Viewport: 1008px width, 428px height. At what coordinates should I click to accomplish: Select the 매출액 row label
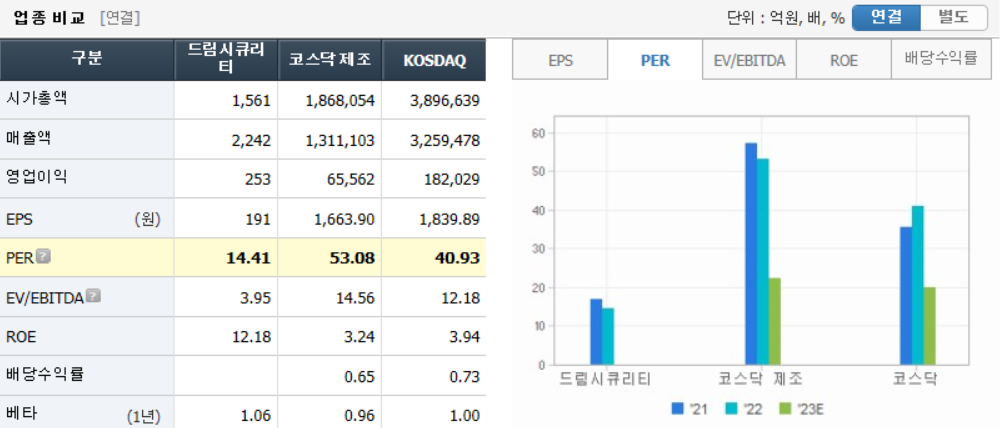[x=28, y=138]
